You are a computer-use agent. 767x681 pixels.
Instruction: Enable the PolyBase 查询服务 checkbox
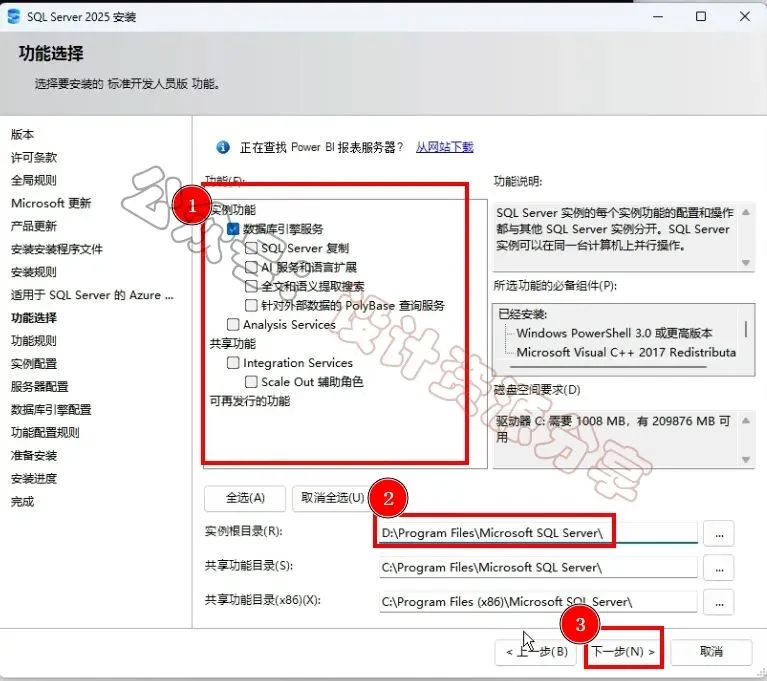click(x=251, y=305)
